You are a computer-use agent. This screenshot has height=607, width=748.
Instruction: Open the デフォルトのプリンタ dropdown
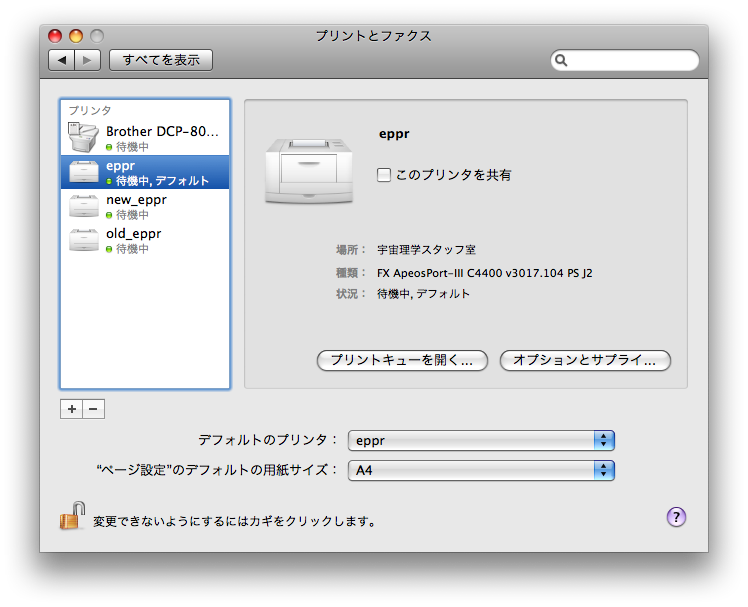tap(480, 440)
